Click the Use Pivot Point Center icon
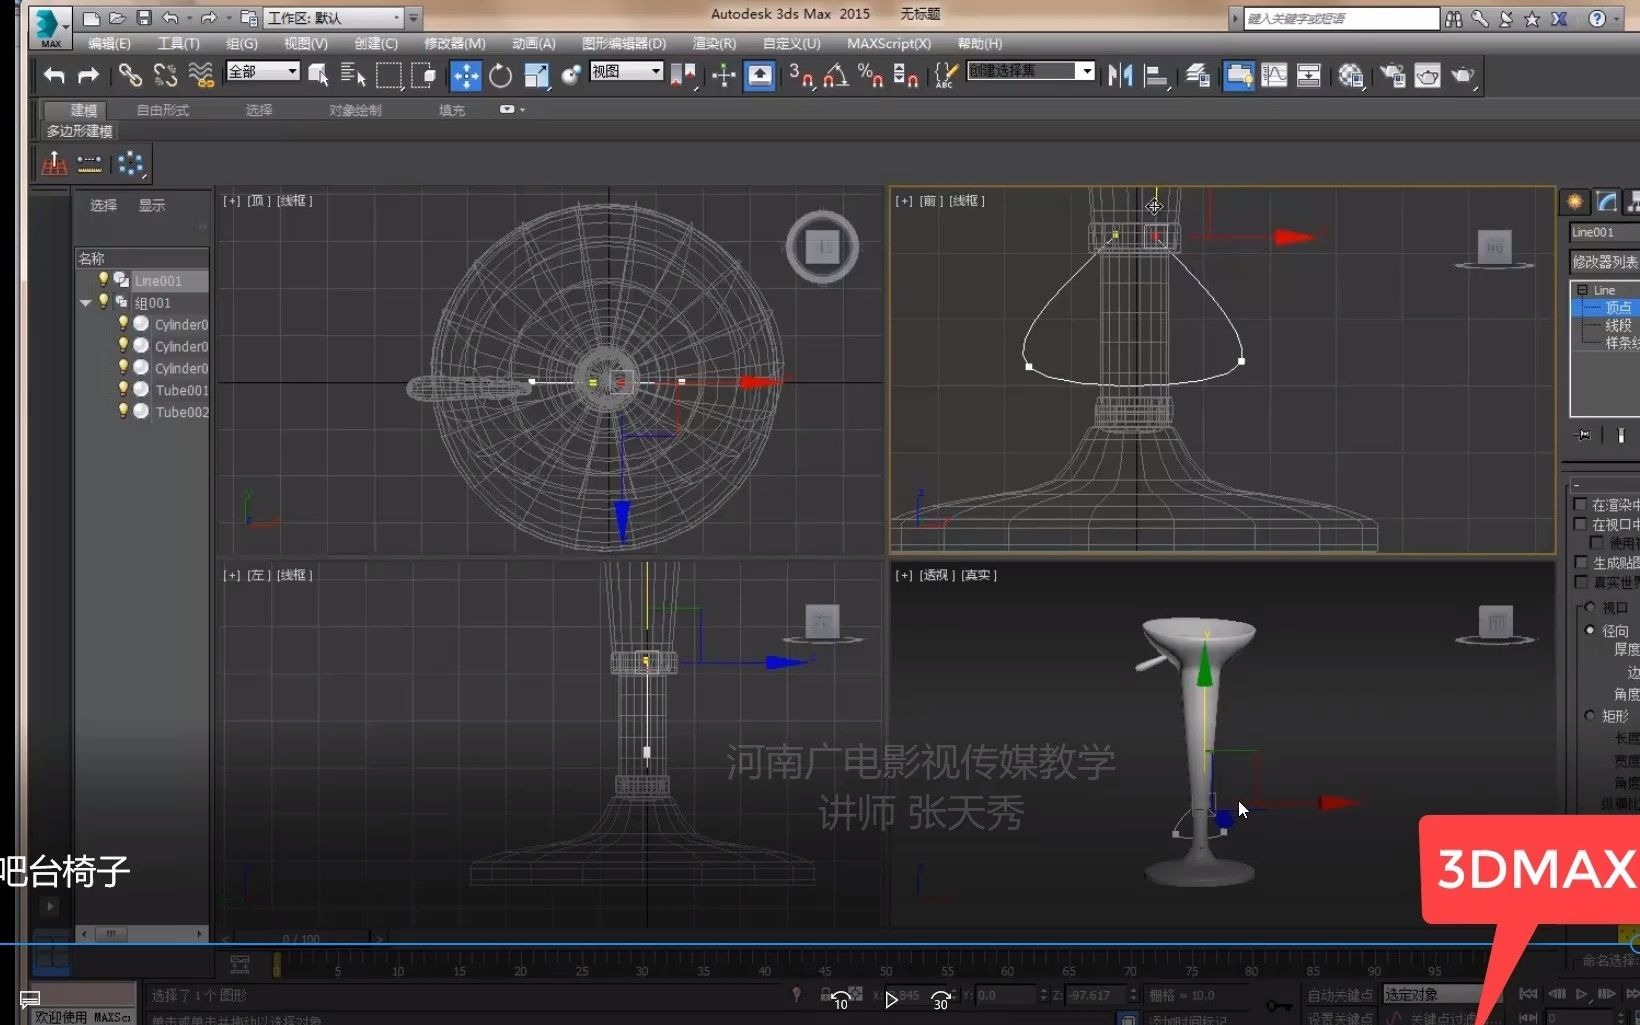 683,75
